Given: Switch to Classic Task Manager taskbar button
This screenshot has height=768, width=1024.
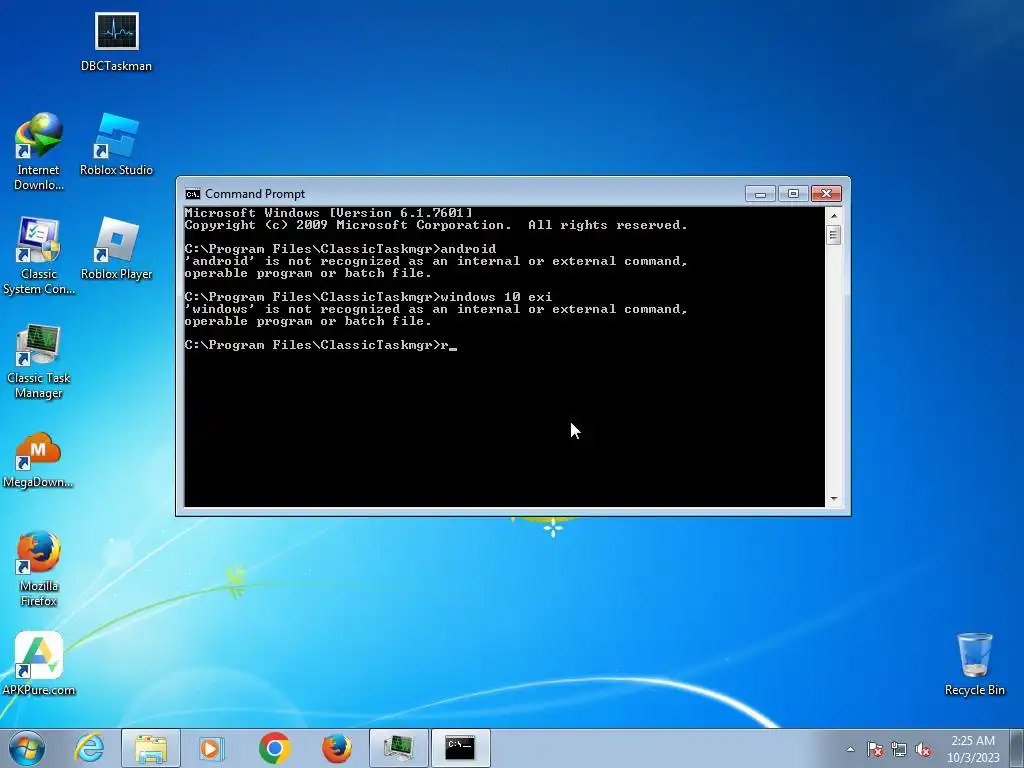Looking at the screenshot, I should pos(398,748).
